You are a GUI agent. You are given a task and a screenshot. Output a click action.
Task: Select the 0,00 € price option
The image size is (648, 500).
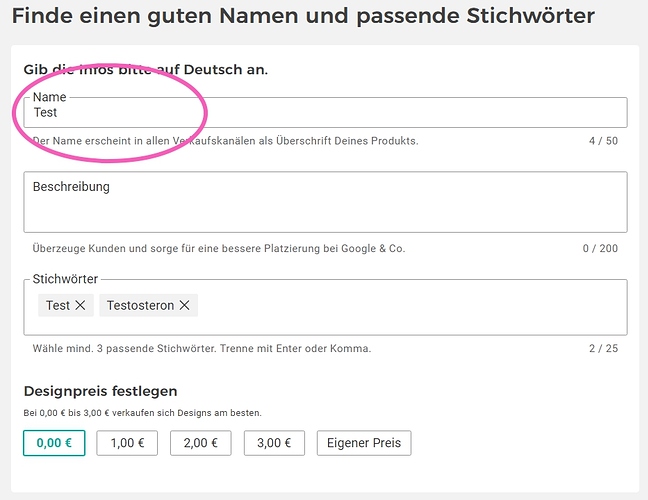coord(54,443)
